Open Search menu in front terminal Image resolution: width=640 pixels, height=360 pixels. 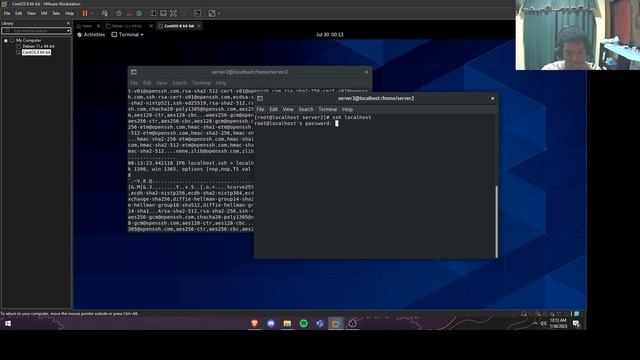pyautogui.click(x=306, y=109)
